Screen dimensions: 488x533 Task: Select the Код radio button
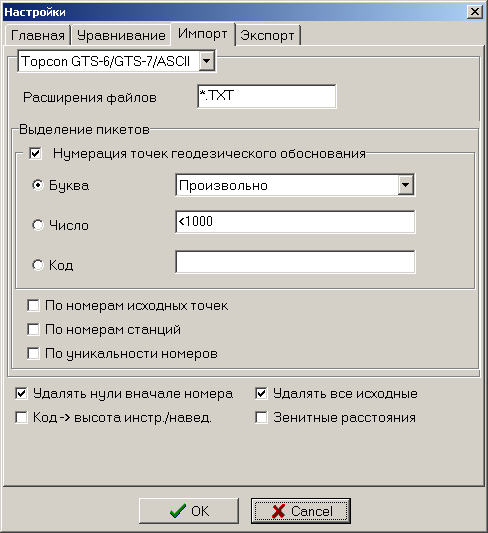(38, 265)
